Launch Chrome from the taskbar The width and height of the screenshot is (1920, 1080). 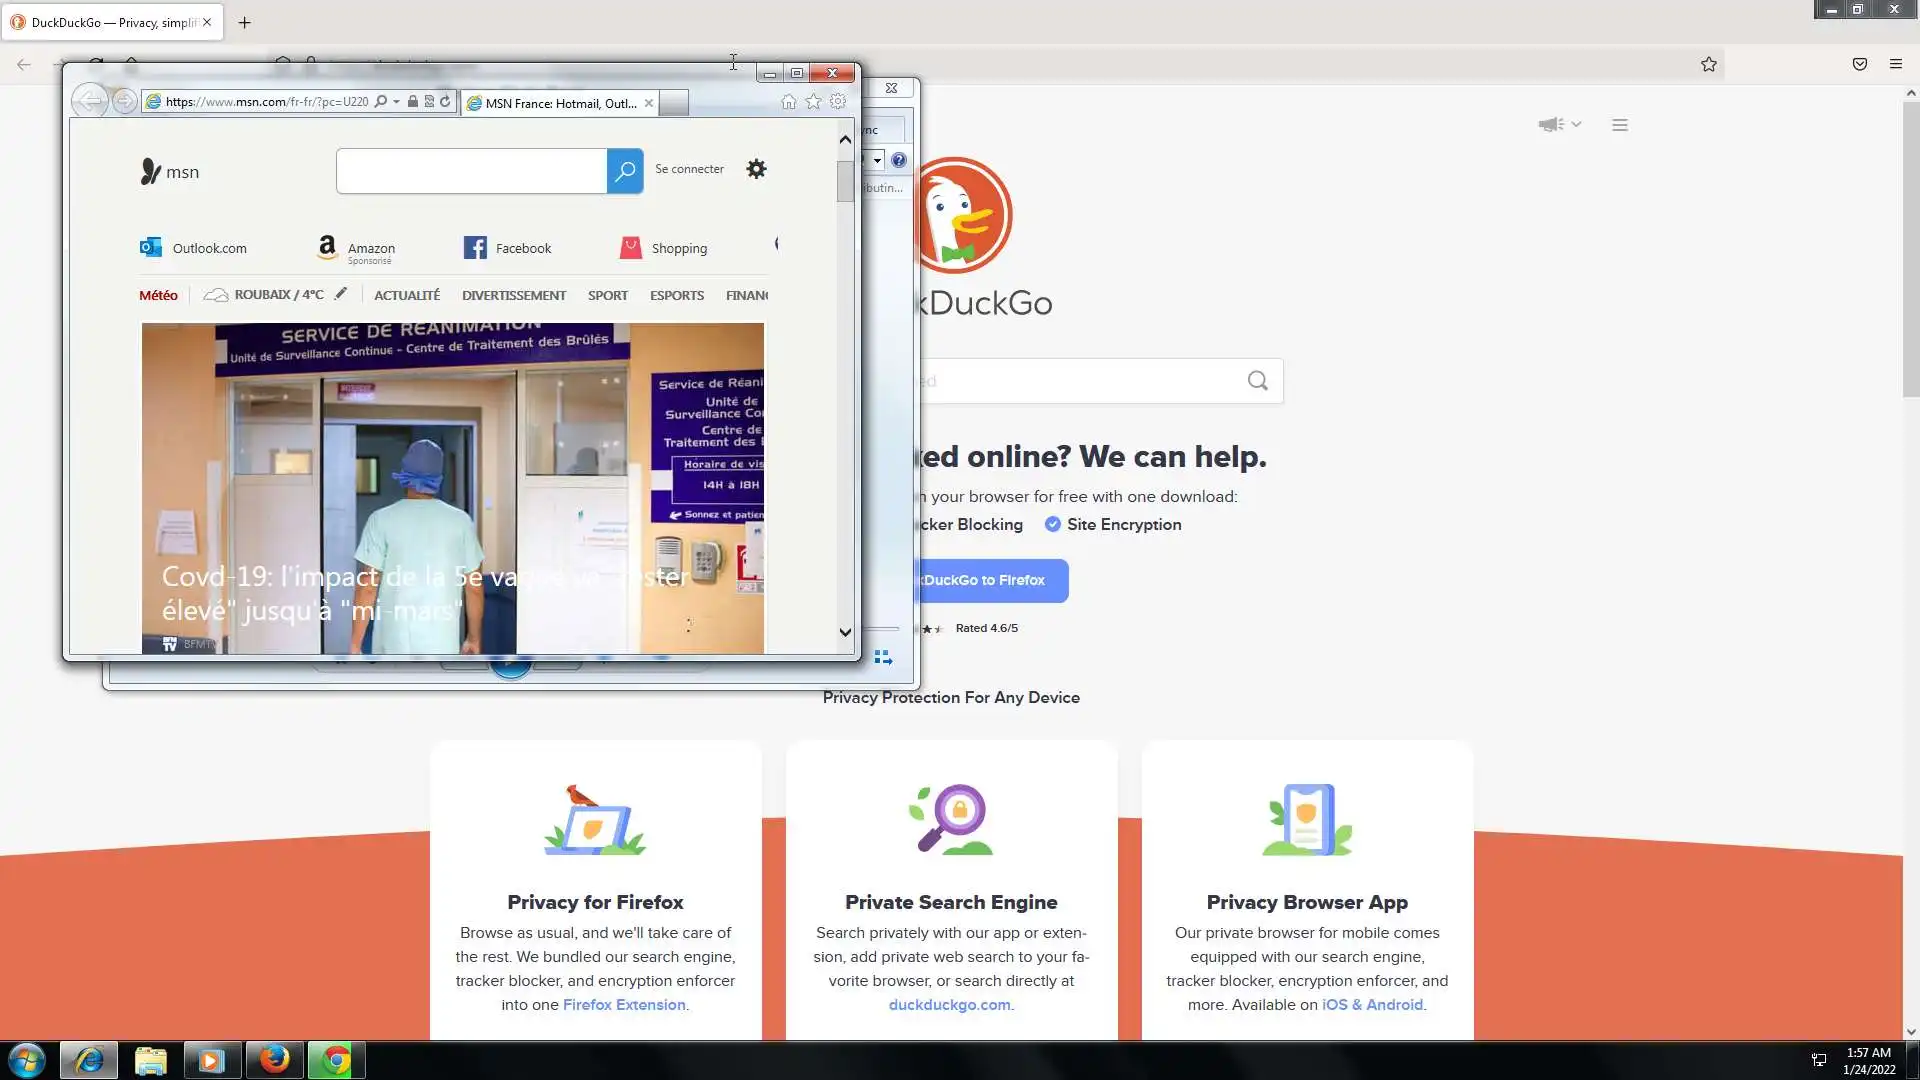336,1060
